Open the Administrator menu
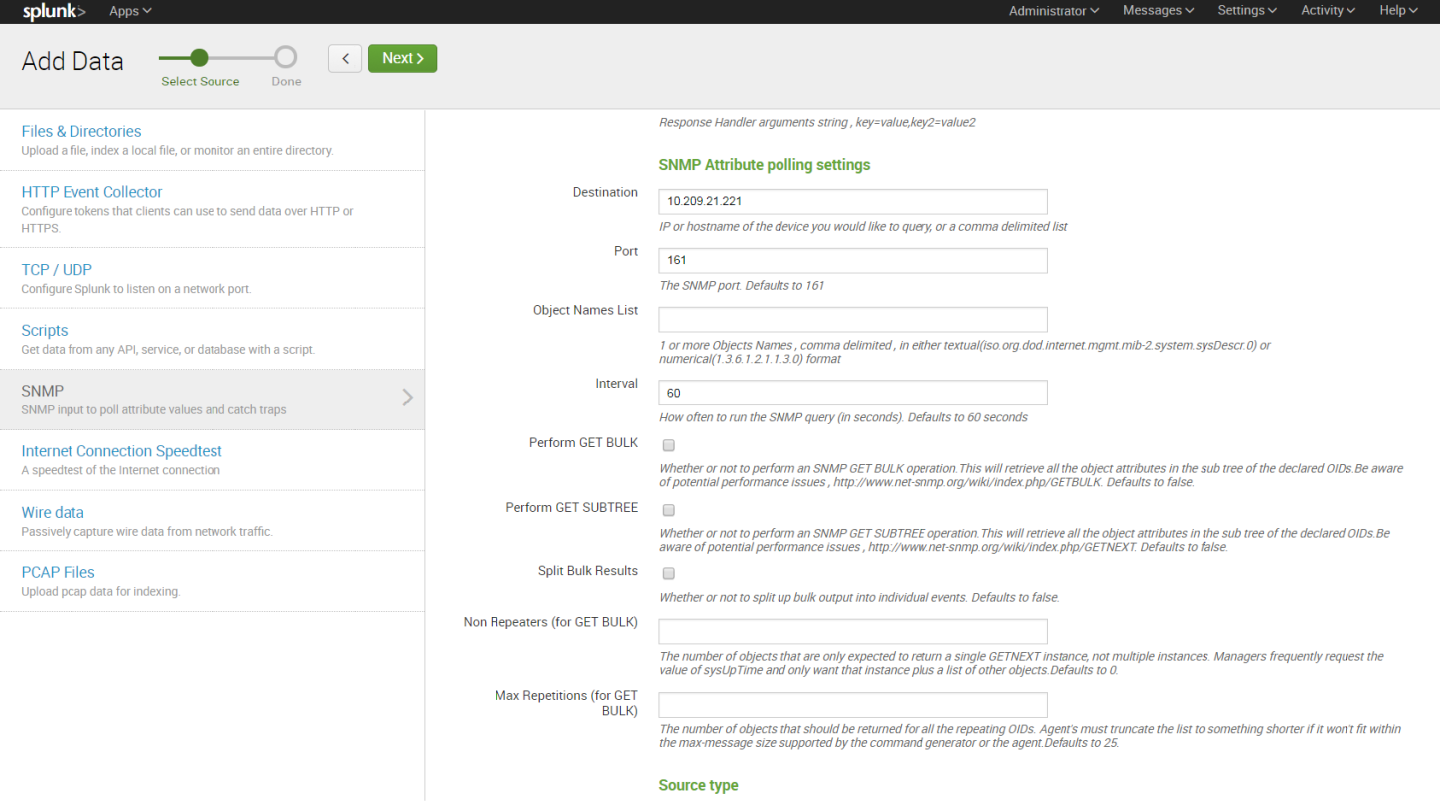The height and width of the screenshot is (805, 1440). 1053,11
